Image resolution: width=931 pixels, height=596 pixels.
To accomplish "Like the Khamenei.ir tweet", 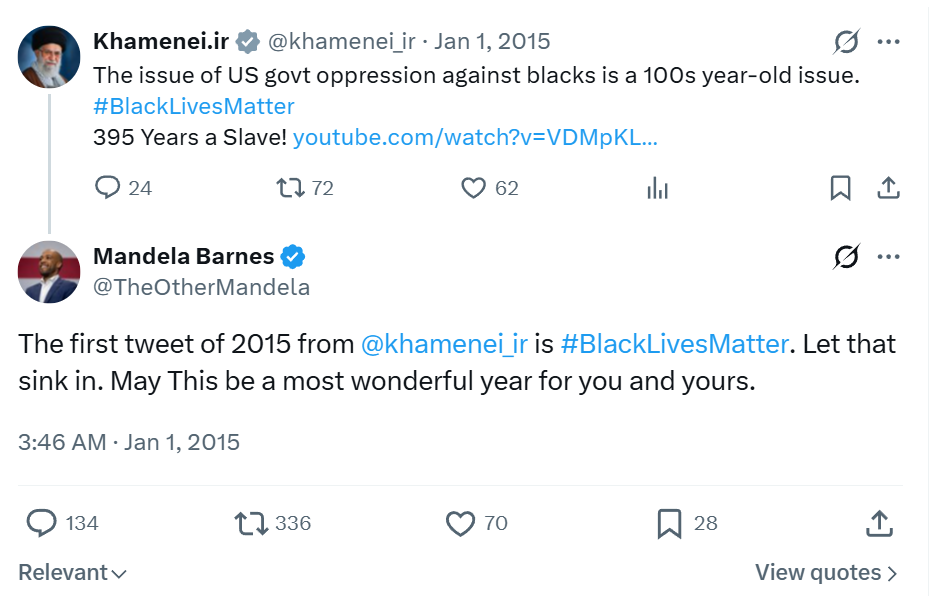I will click(x=473, y=188).
